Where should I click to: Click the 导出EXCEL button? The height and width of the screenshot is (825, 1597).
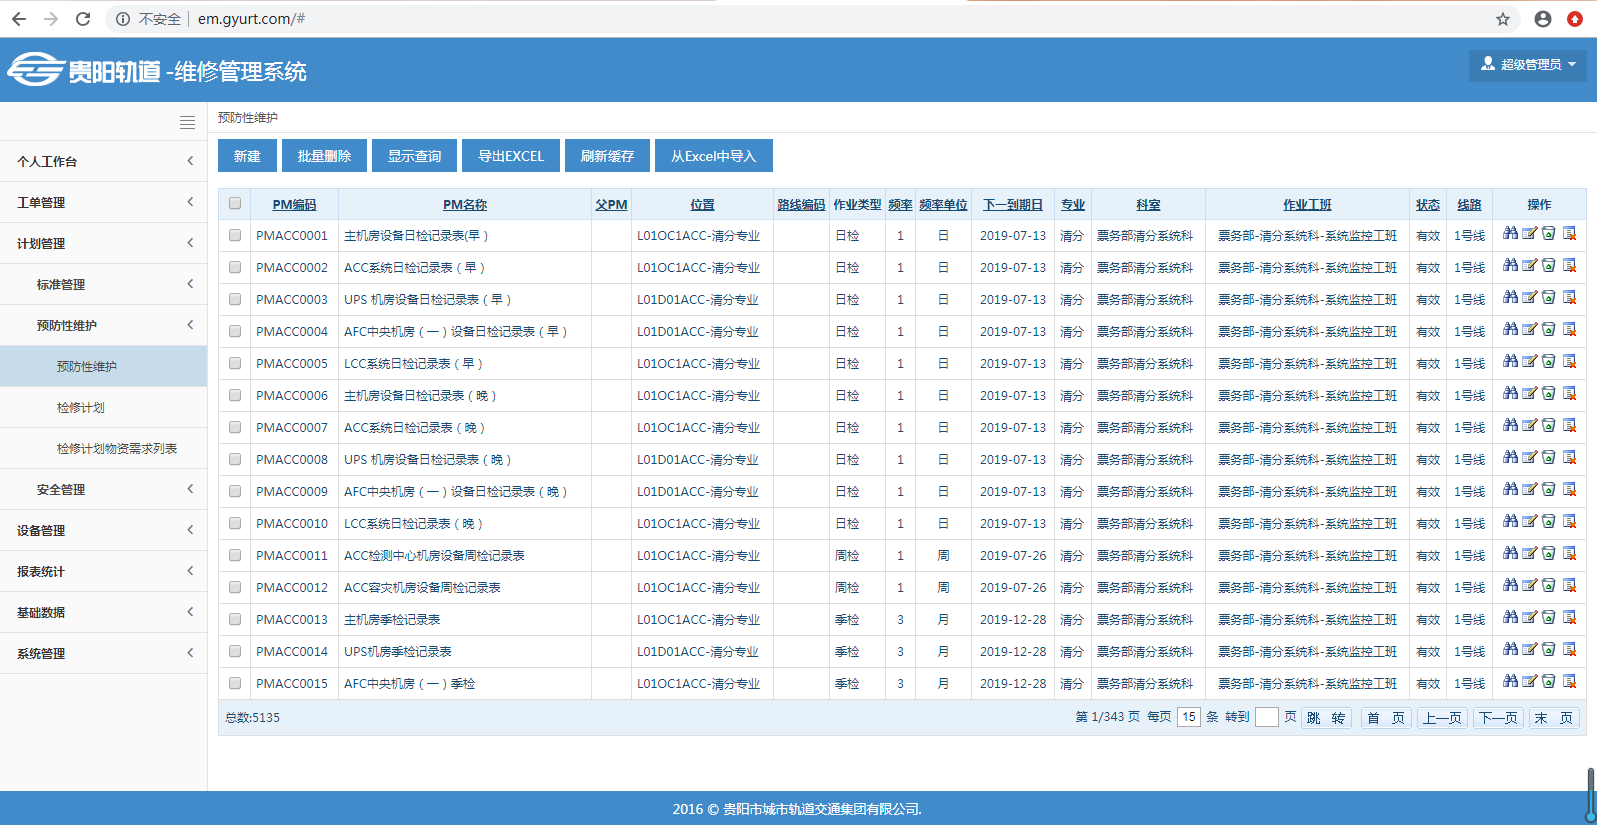click(x=511, y=156)
